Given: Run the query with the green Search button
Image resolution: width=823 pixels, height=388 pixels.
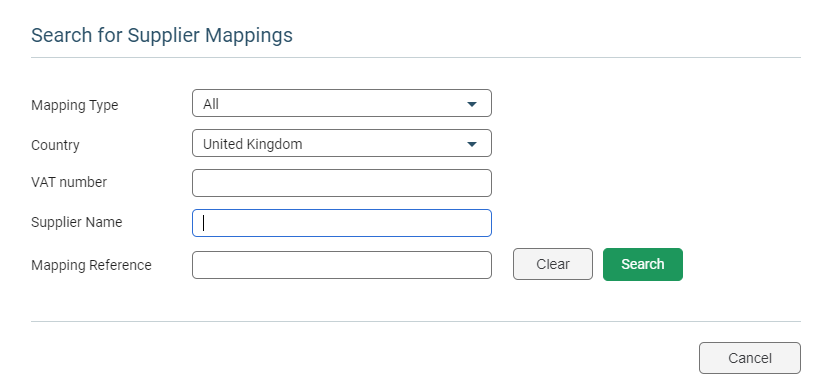Looking at the screenshot, I should (x=642, y=264).
